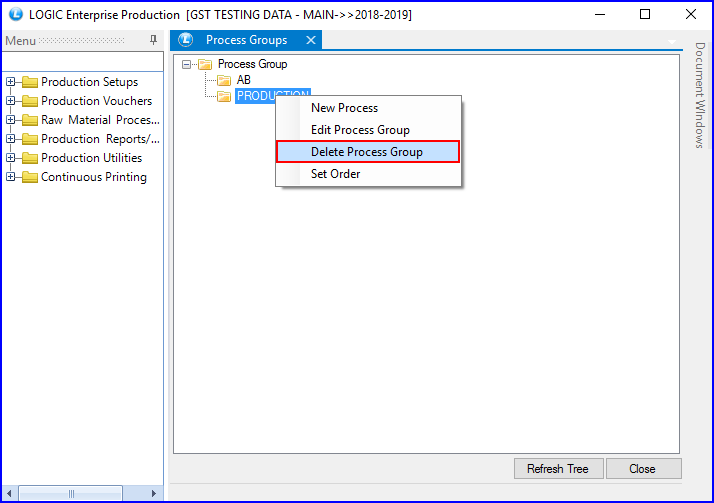Select Production Reports folder icon
The height and width of the screenshot is (503, 714).
30,139
